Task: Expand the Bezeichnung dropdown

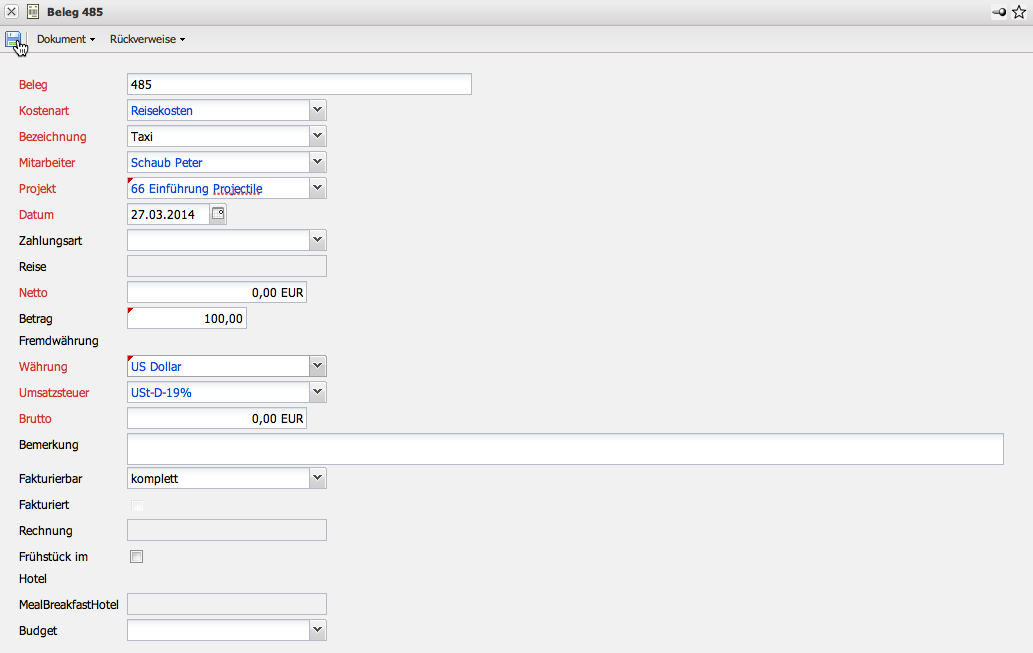Action: click(318, 136)
